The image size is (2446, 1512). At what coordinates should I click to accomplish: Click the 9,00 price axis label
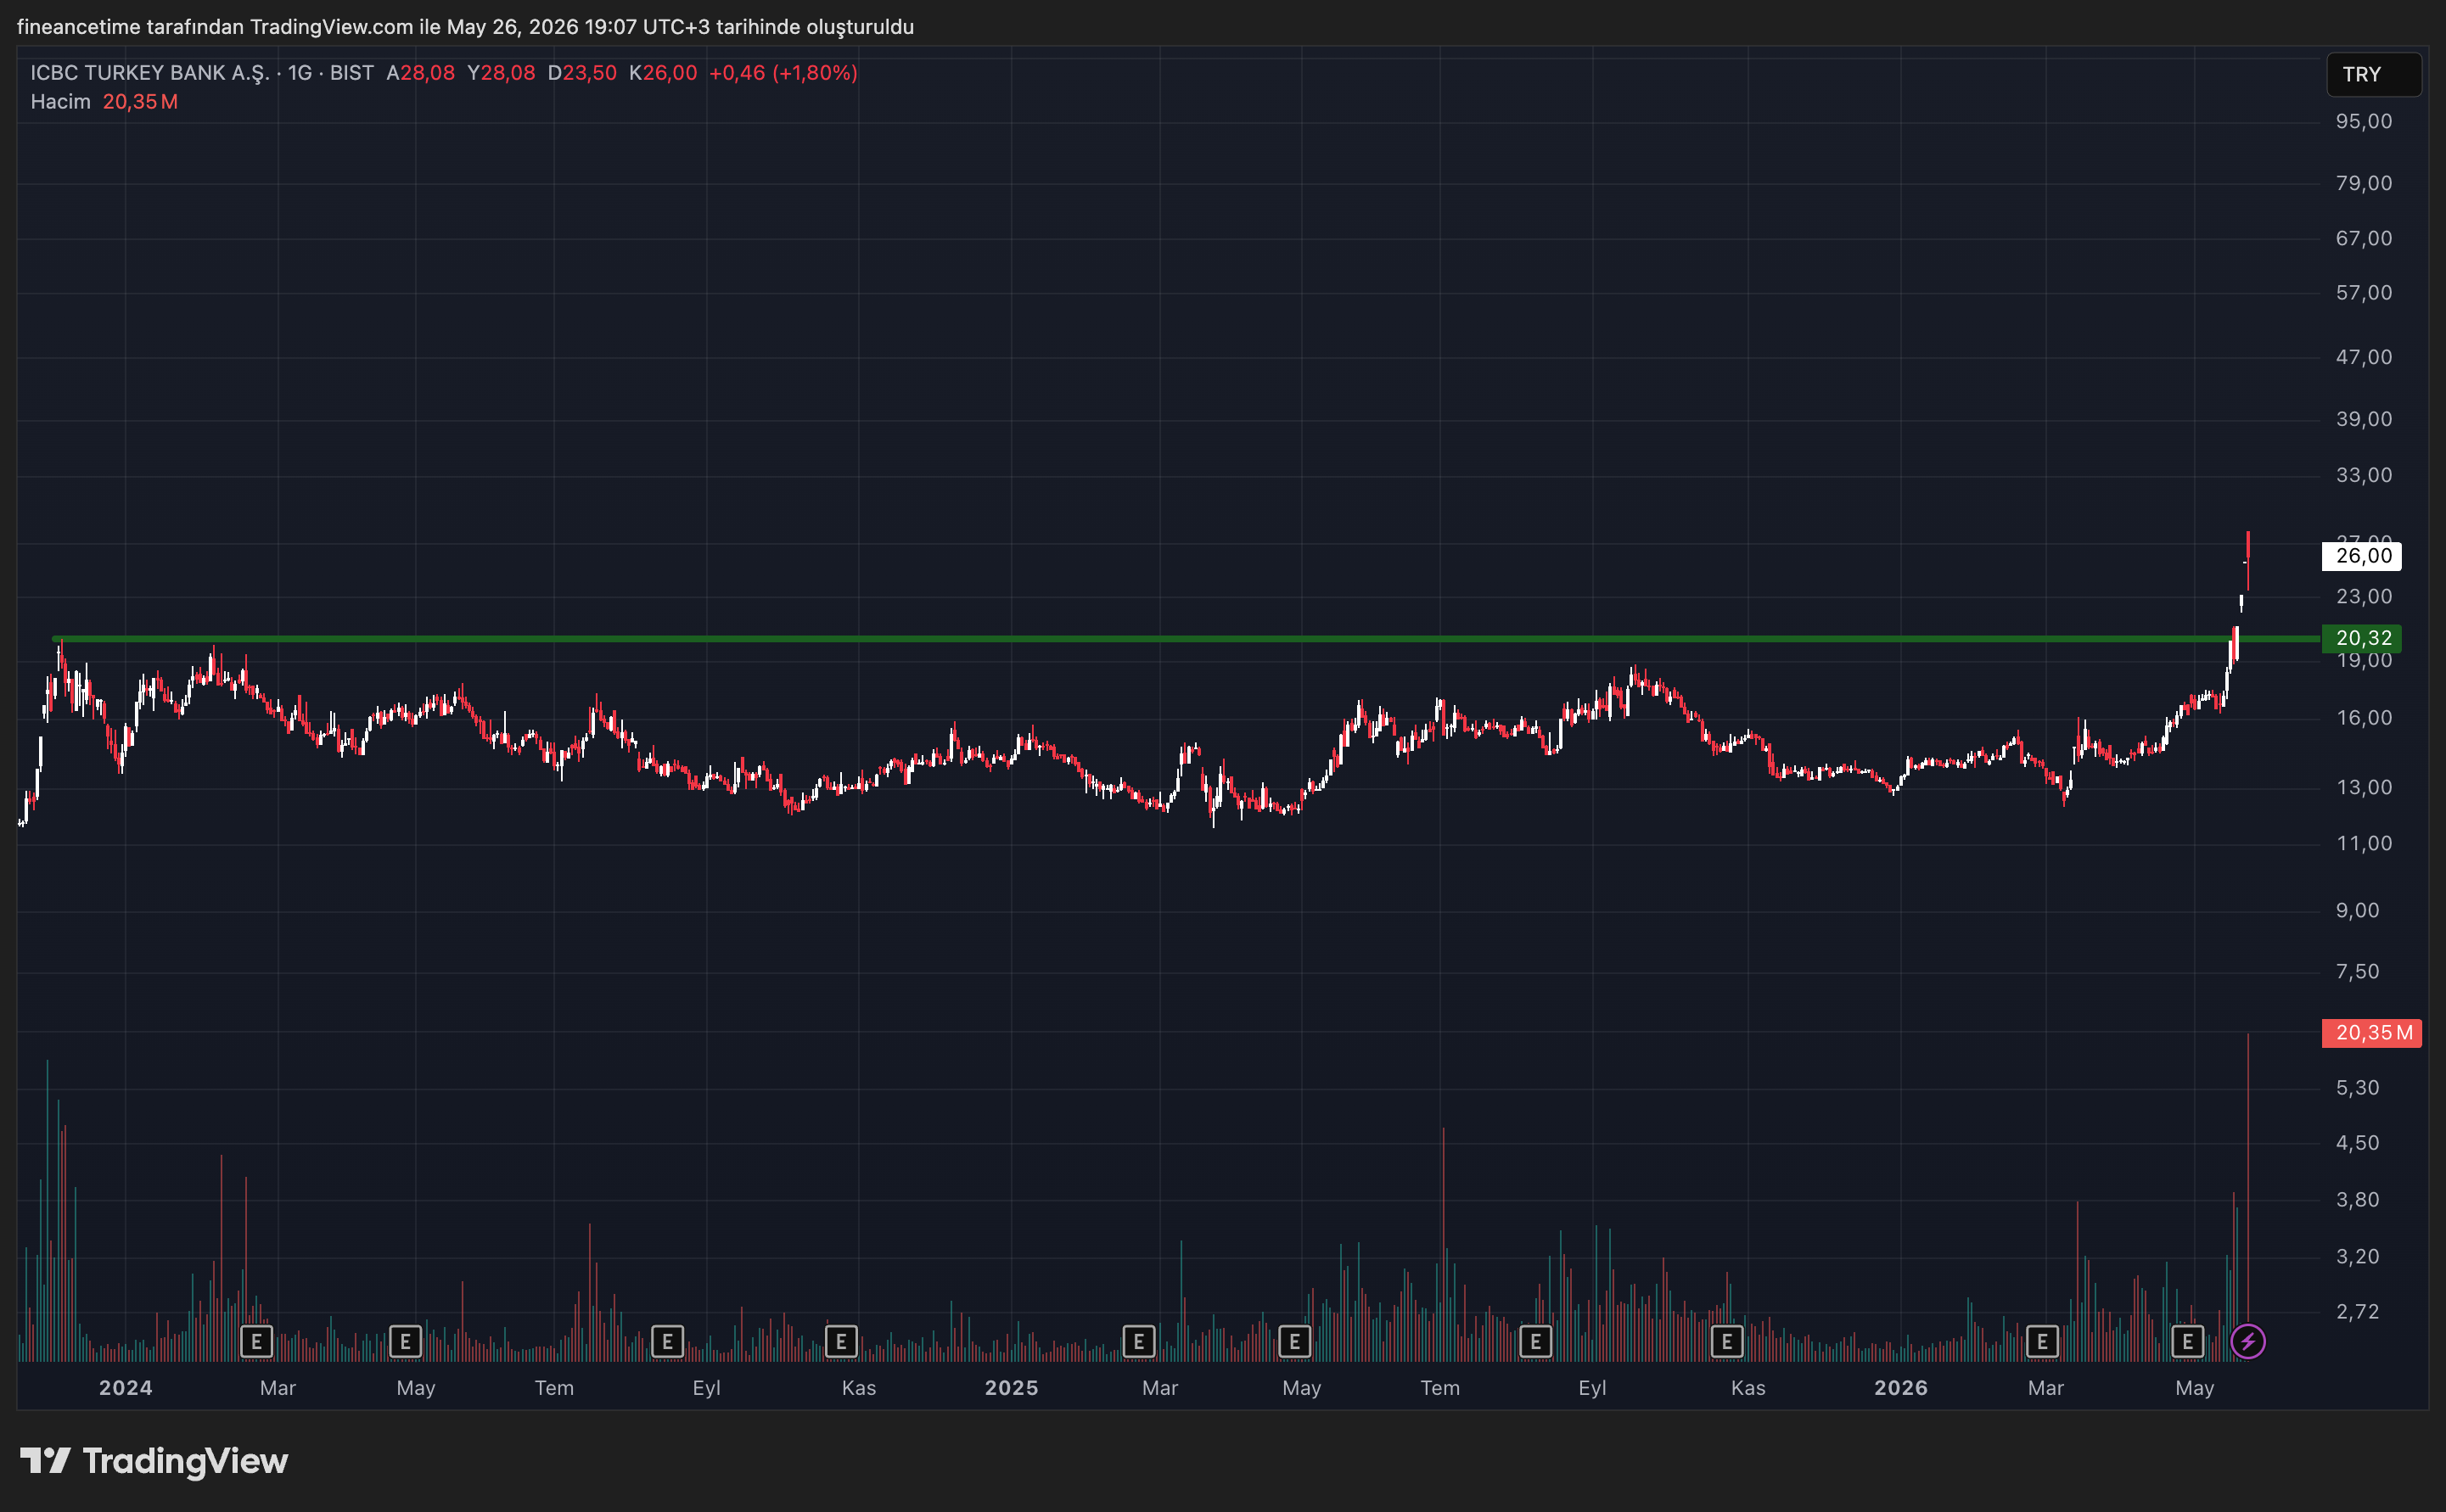coord(2358,911)
